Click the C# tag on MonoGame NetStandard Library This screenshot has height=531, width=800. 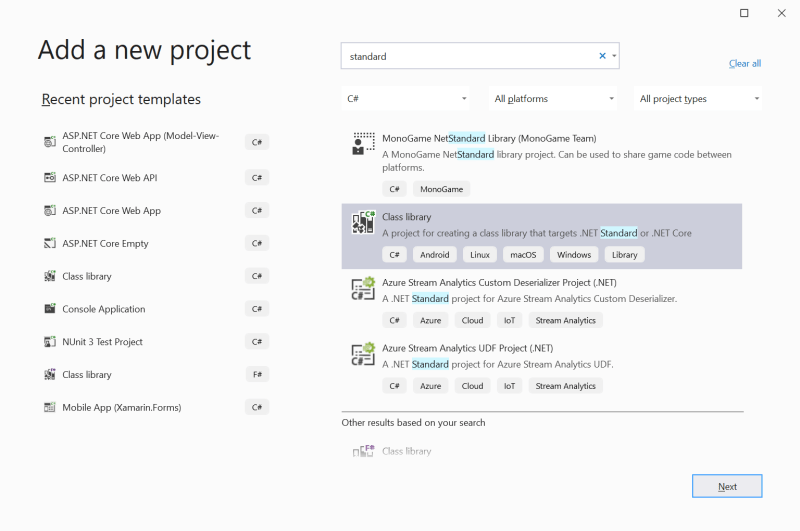394,189
